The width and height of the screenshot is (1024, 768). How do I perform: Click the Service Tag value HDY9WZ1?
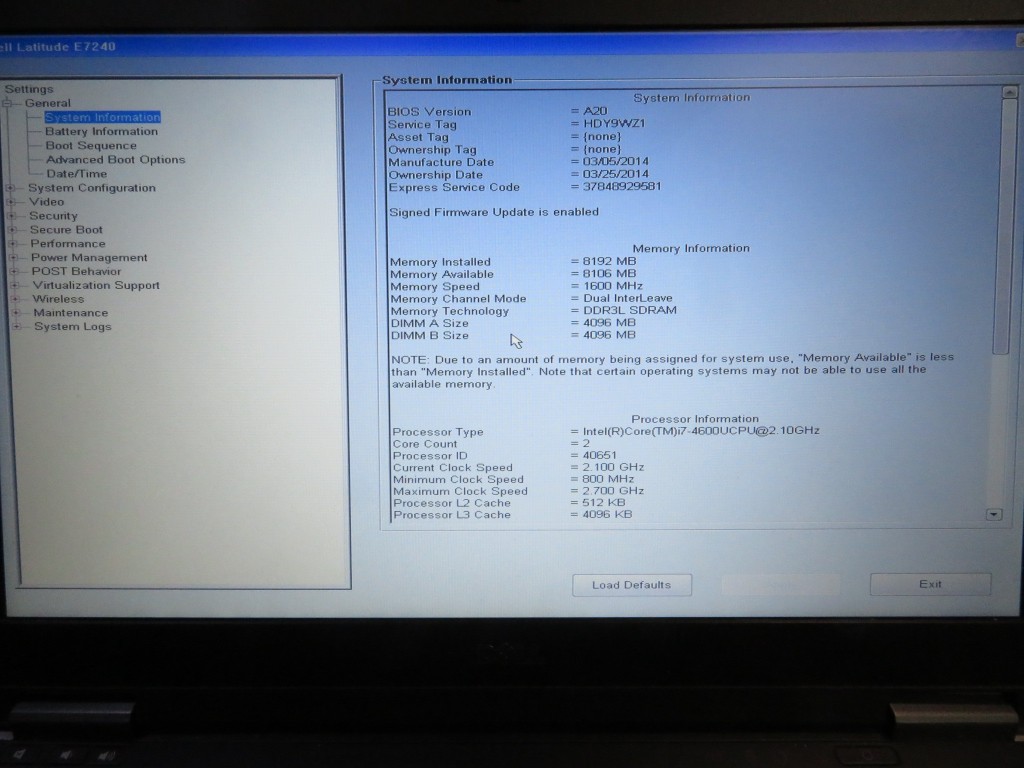pyautogui.click(x=614, y=123)
